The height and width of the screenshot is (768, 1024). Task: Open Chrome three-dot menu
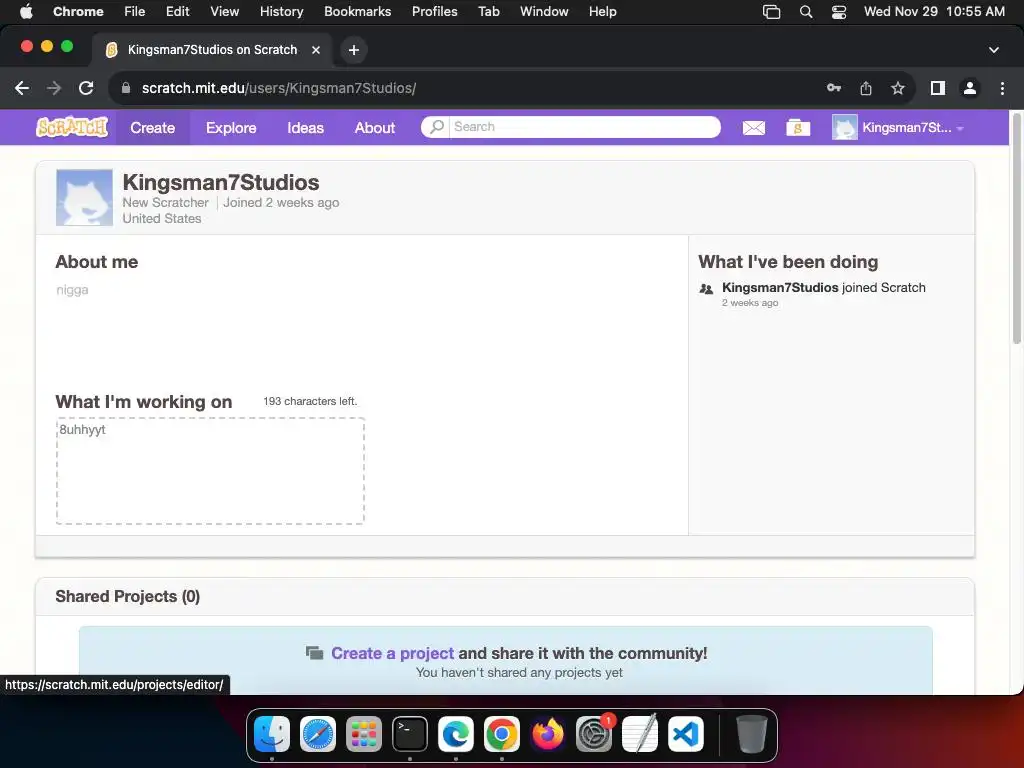coord(1002,88)
